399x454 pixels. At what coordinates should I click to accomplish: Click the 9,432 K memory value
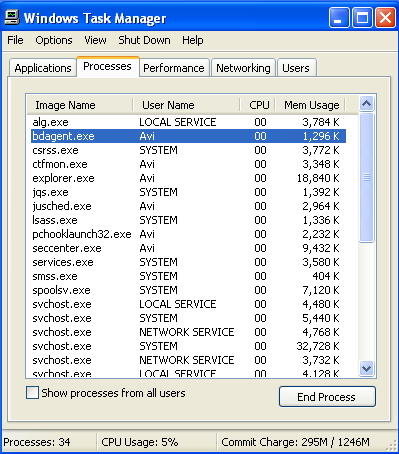click(321, 248)
